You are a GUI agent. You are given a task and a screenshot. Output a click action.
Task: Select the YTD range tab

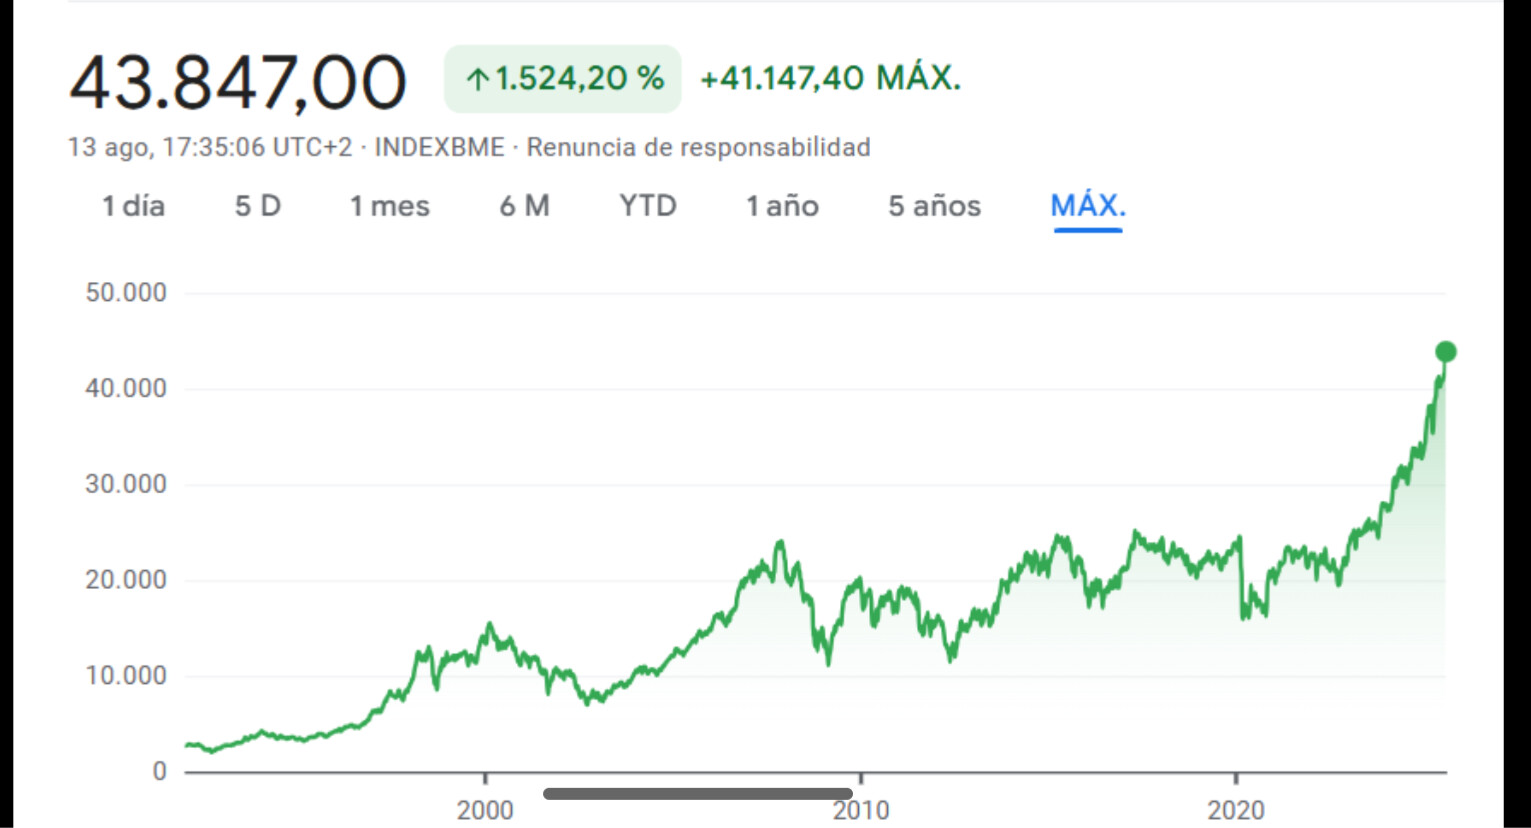[x=648, y=206]
